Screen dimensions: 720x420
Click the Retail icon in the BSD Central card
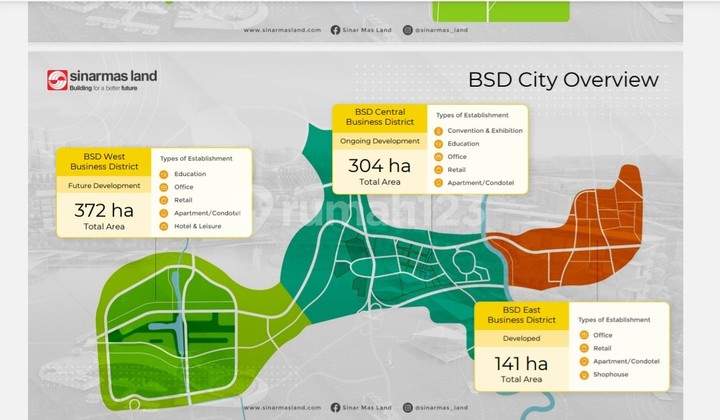click(438, 170)
